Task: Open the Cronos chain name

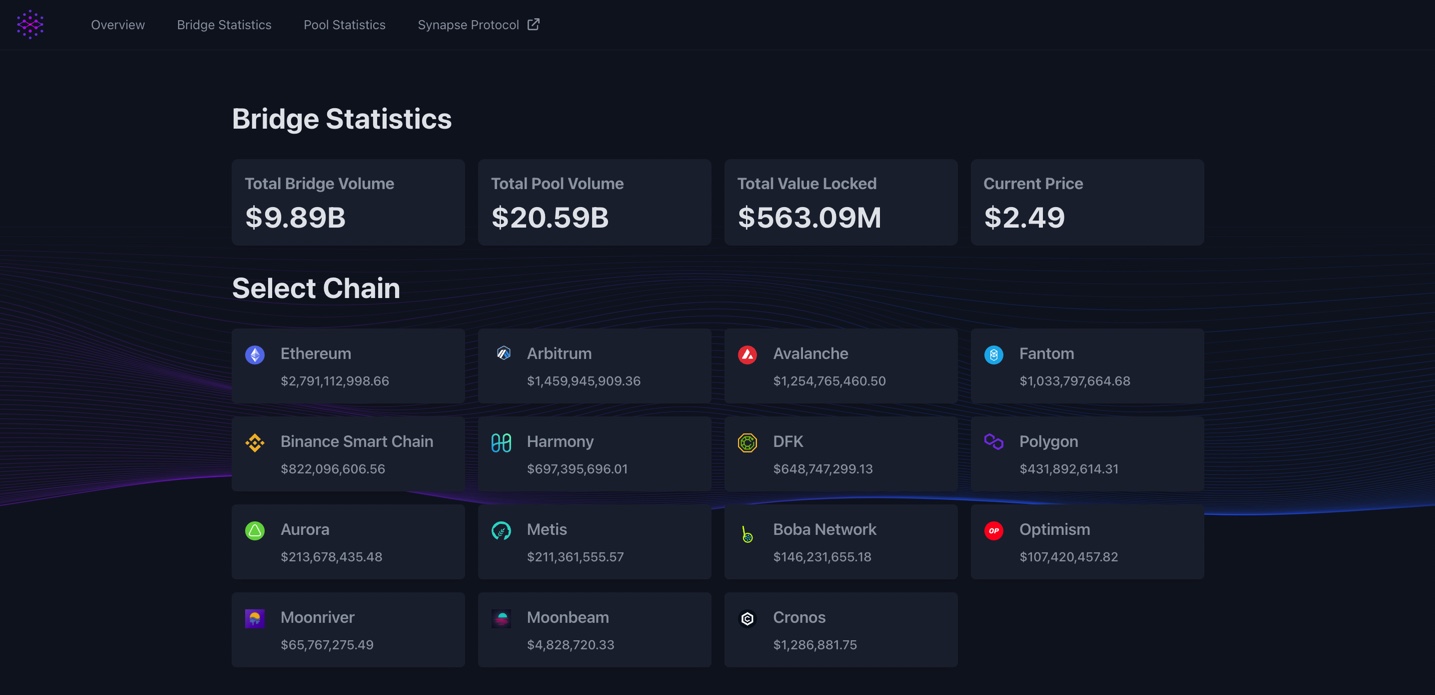Action: pos(799,618)
